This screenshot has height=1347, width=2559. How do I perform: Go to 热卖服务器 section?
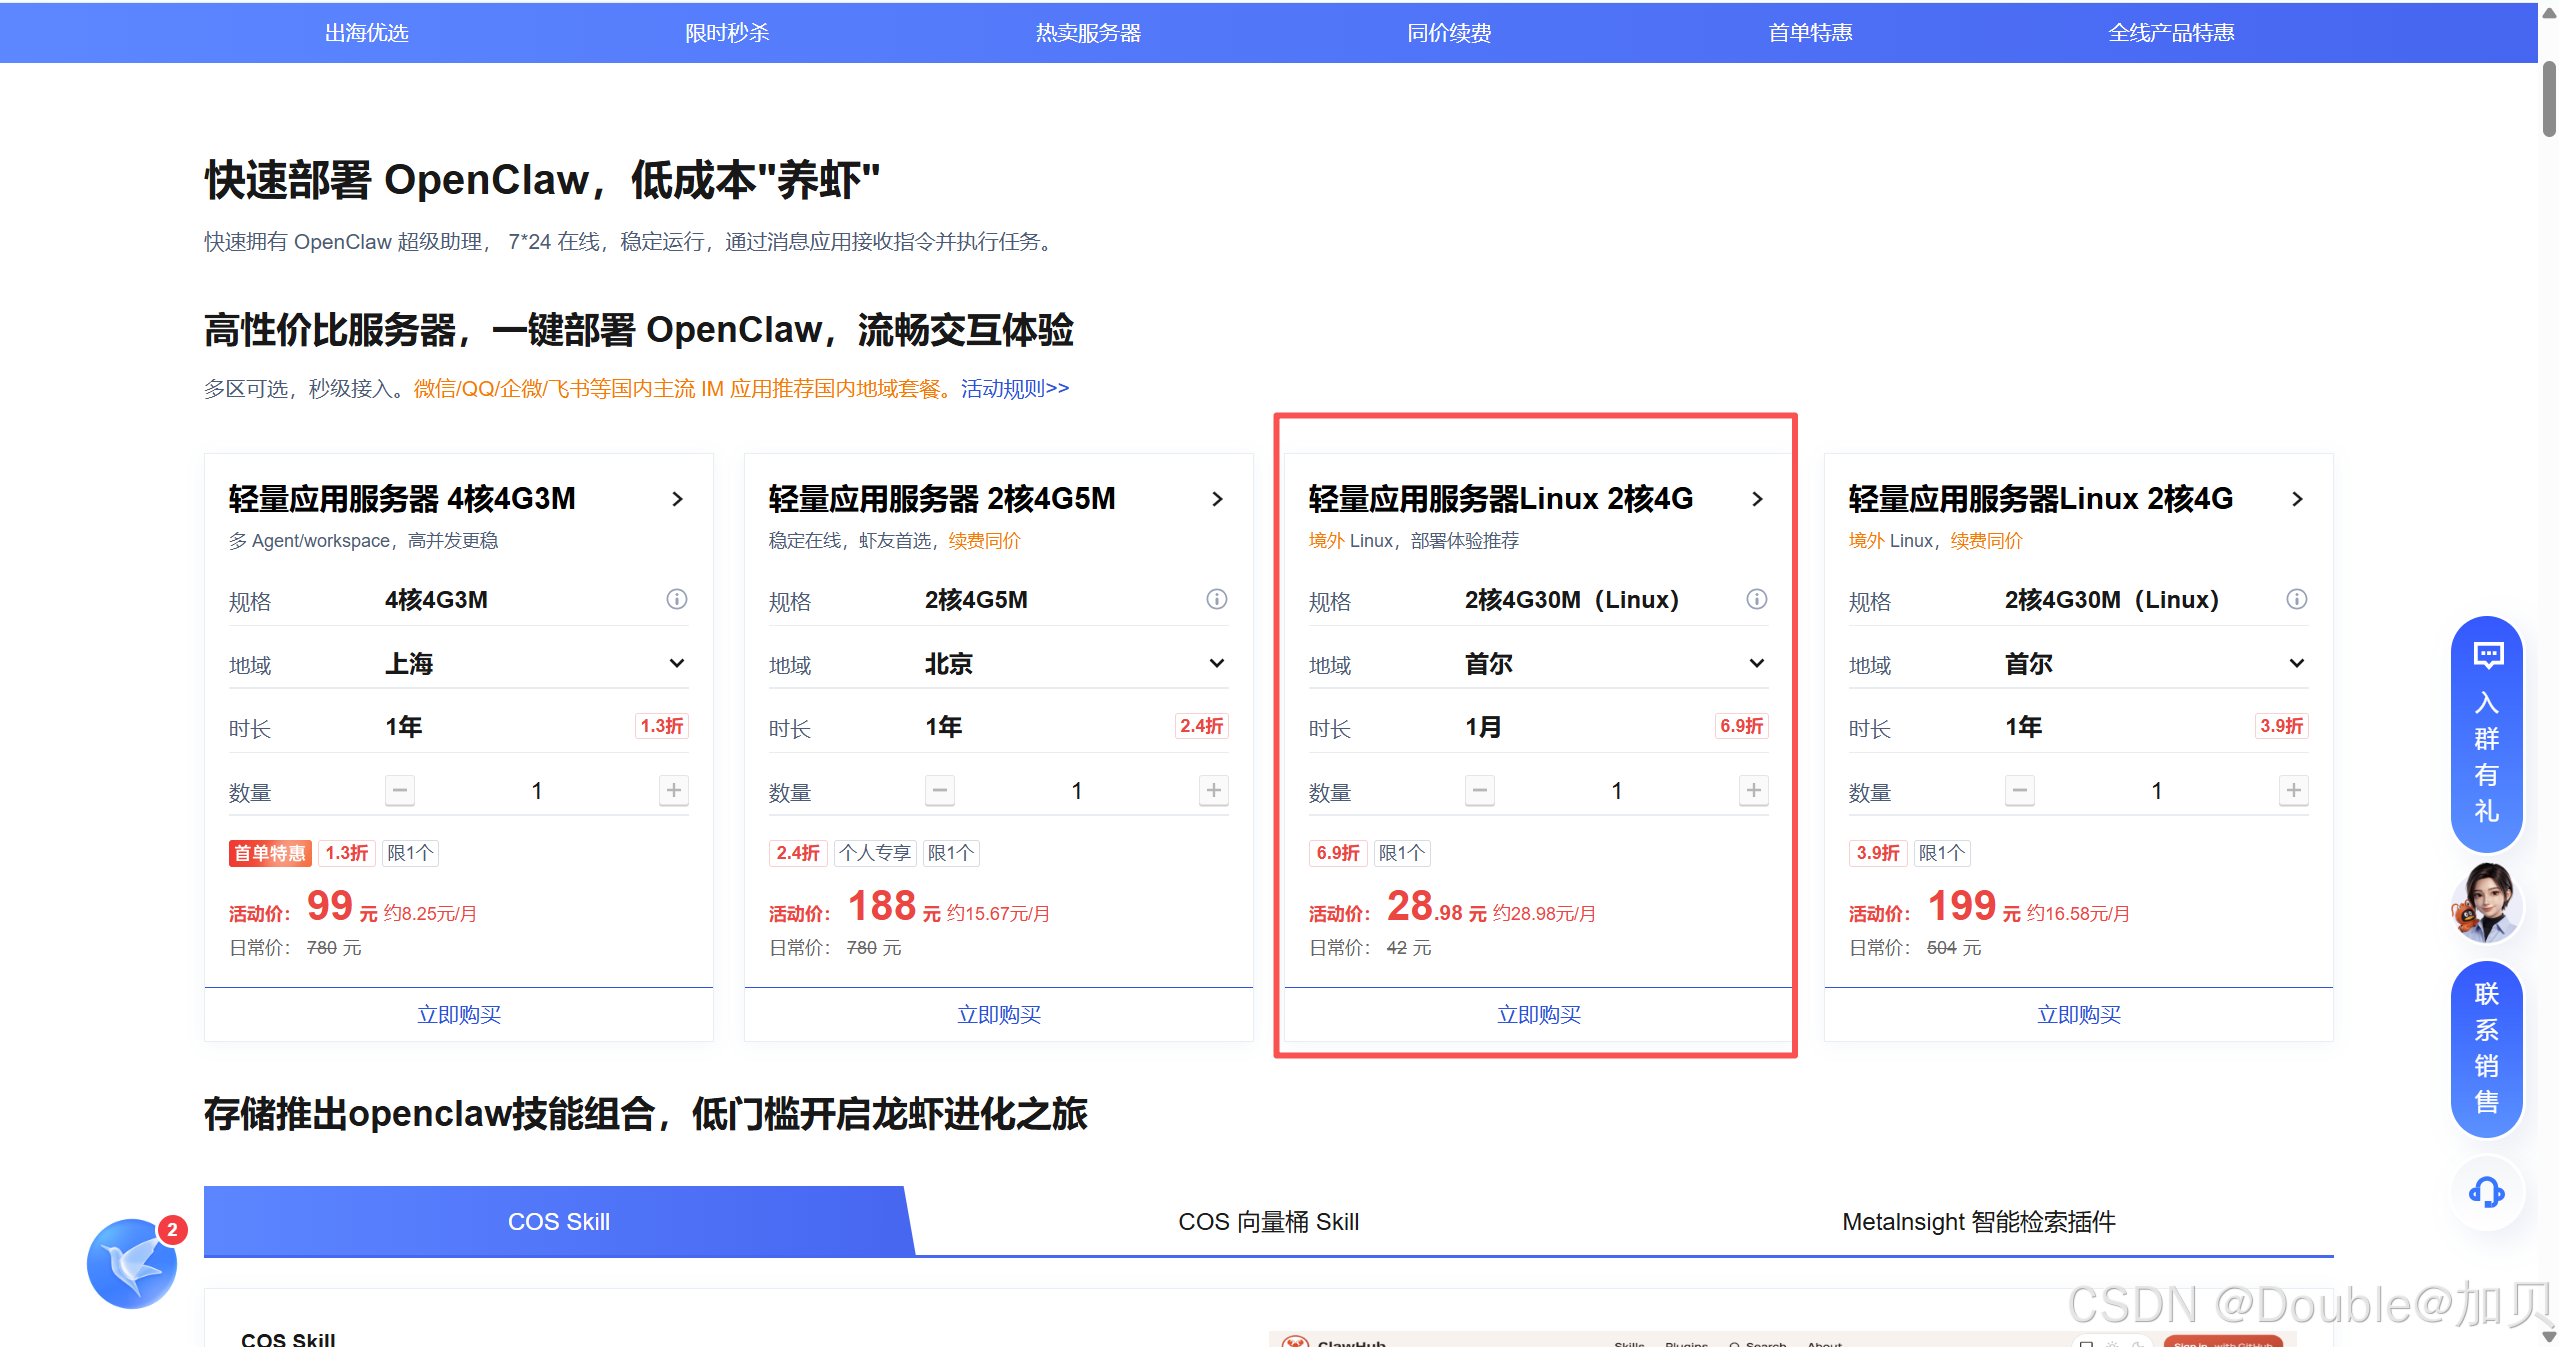(1088, 33)
